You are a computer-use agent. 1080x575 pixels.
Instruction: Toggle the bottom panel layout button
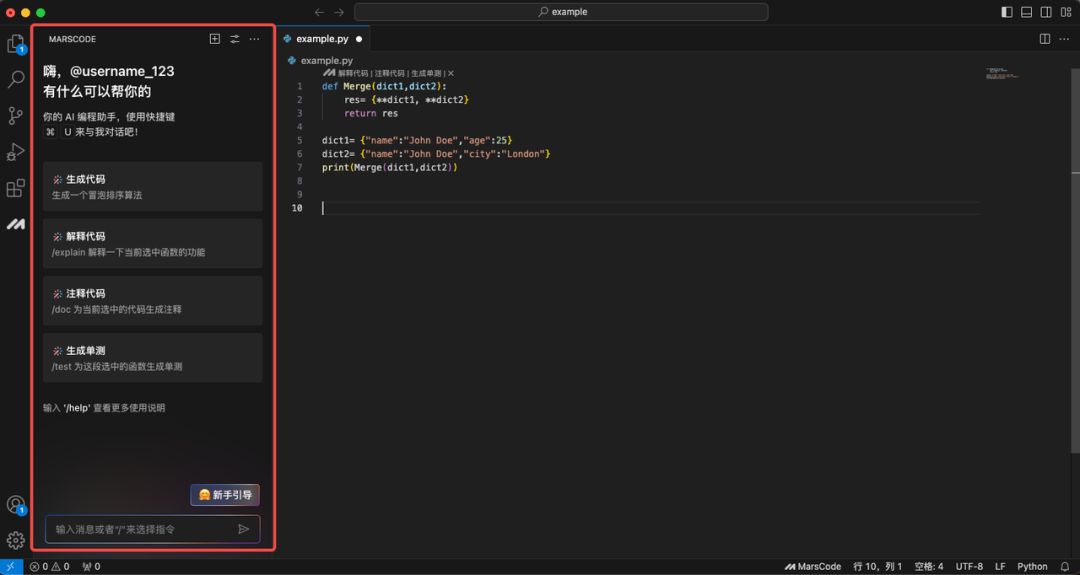click(x=1026, y=12)
